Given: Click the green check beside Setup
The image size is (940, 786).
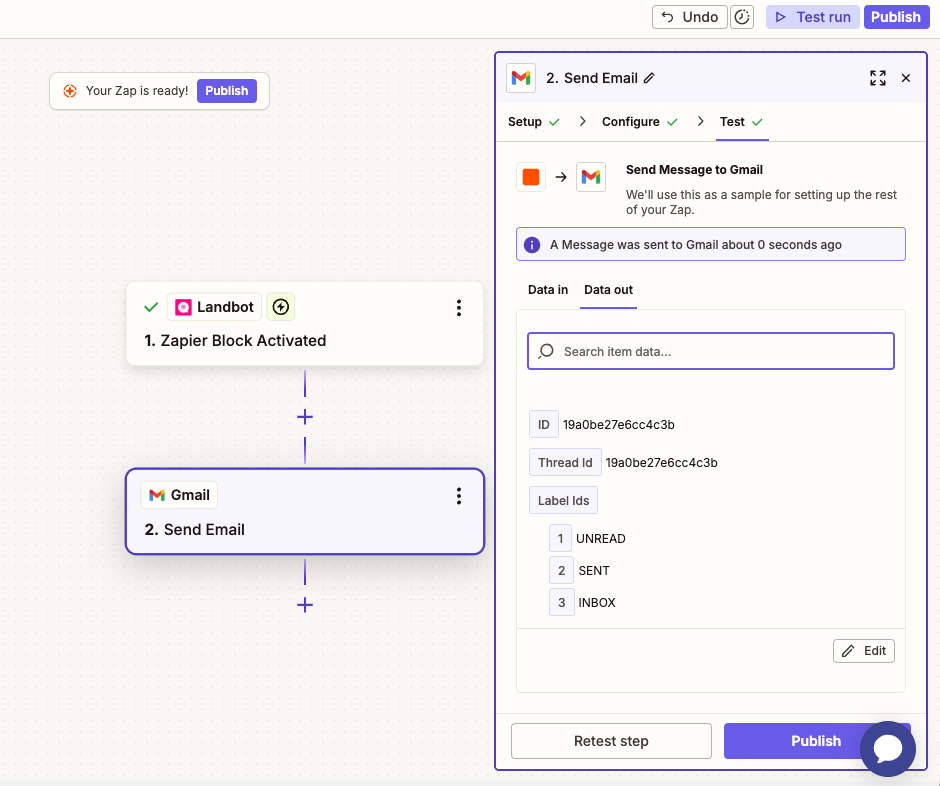Looking at the screenshot, I should [555, 122].
